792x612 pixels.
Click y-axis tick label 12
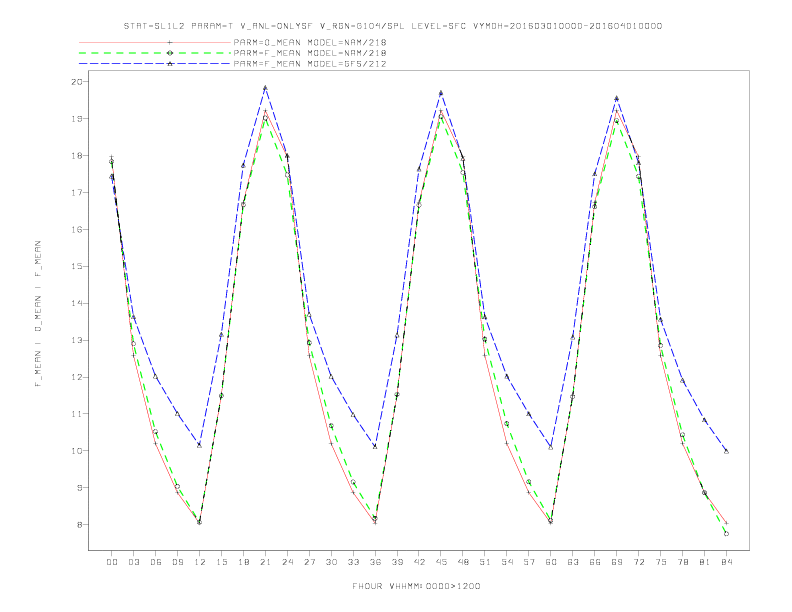(78, 377)
